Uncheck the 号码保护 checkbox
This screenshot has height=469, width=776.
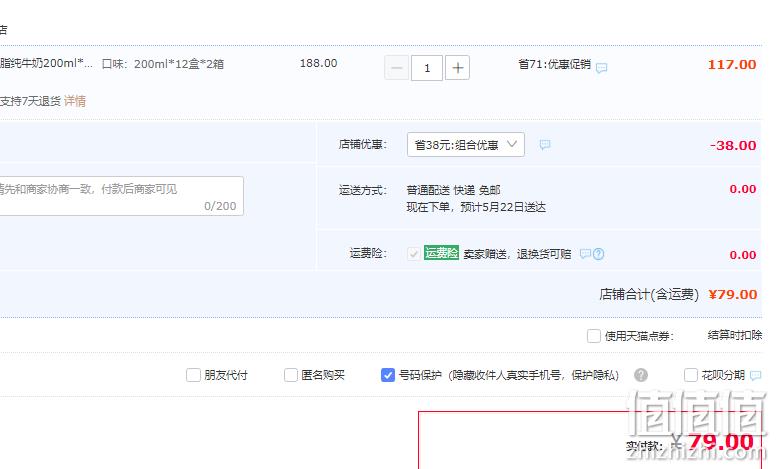coord(388,375)
